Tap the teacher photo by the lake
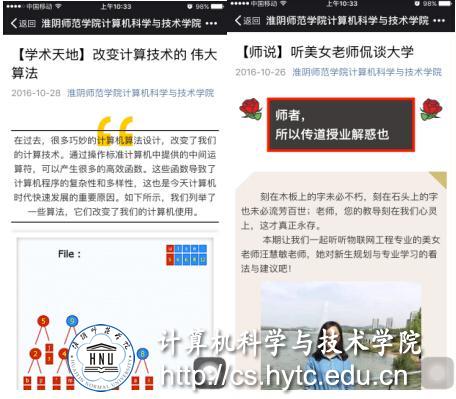The image size is (456, 399). [341, 335]
